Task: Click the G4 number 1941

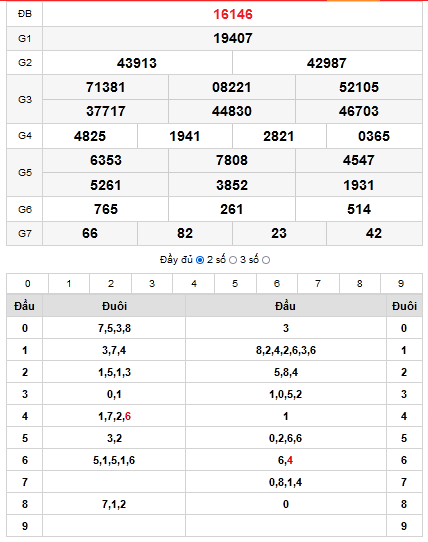Action: pyautogui.click(x=185, y=136)
